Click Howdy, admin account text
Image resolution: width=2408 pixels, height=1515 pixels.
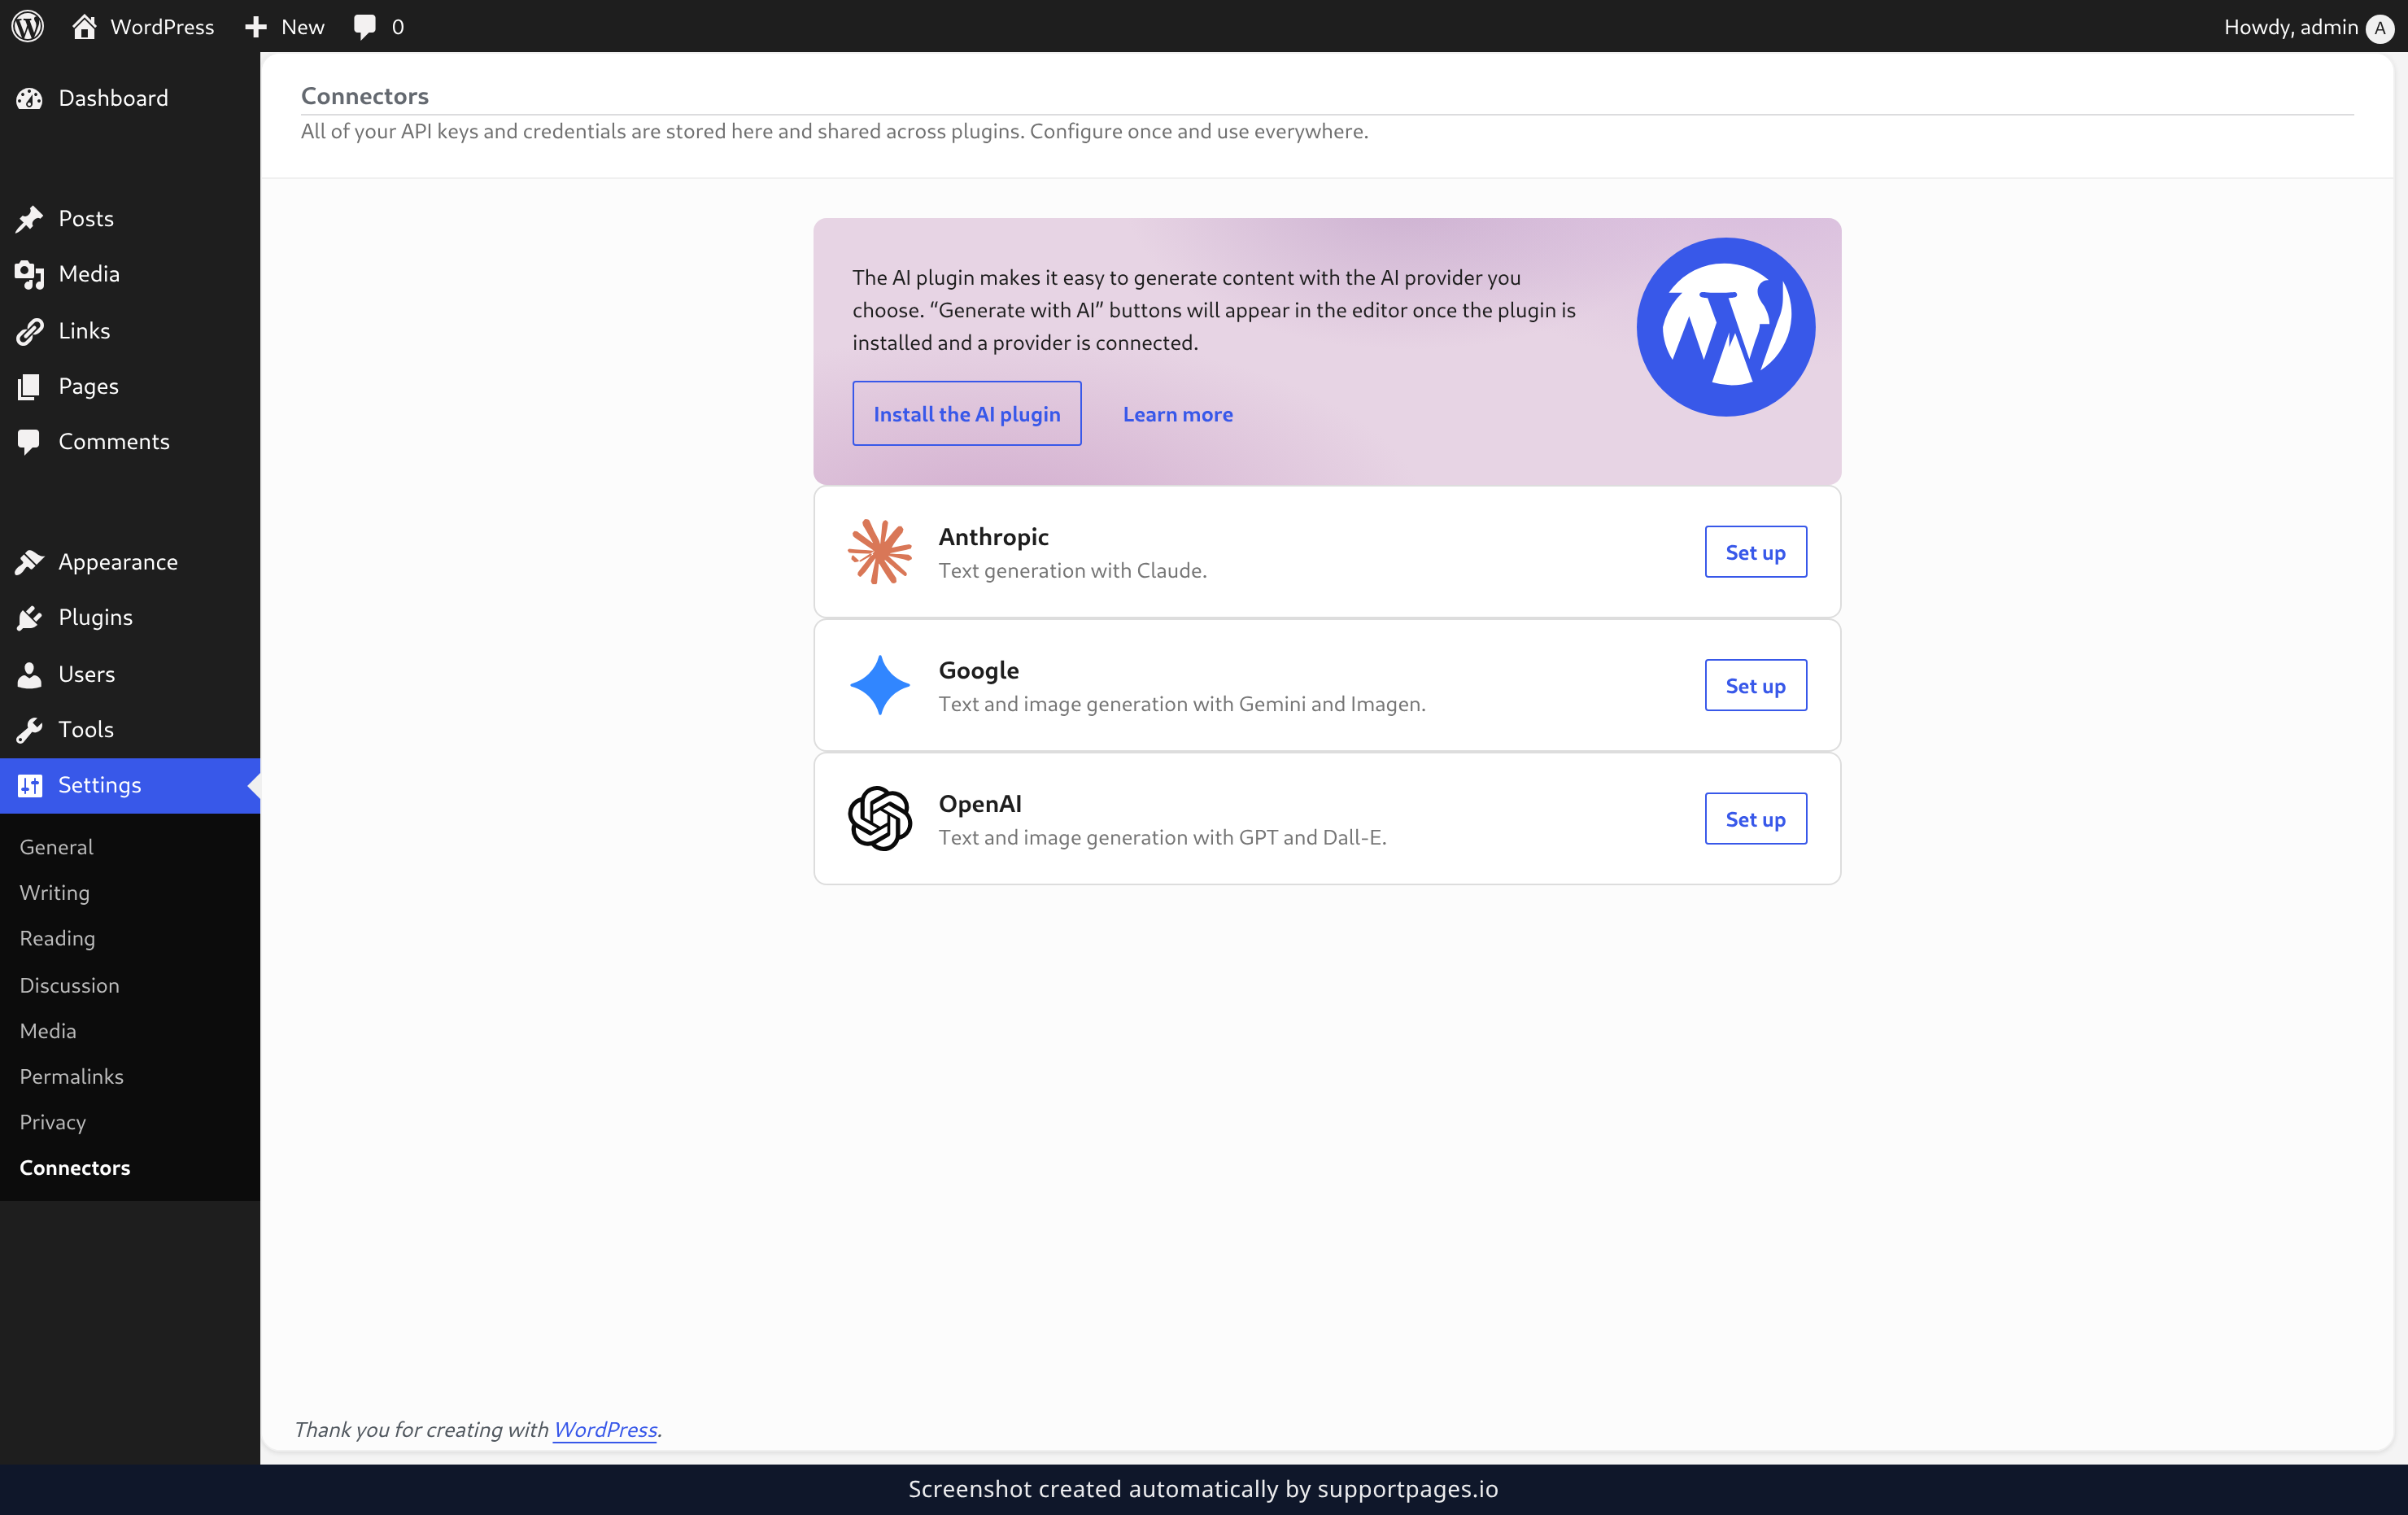point(2290,27)
